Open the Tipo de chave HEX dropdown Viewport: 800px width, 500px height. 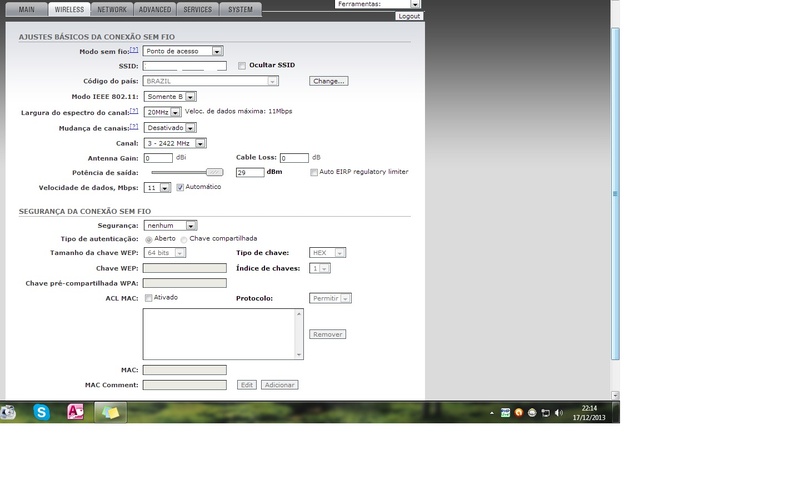pos(328,253)
